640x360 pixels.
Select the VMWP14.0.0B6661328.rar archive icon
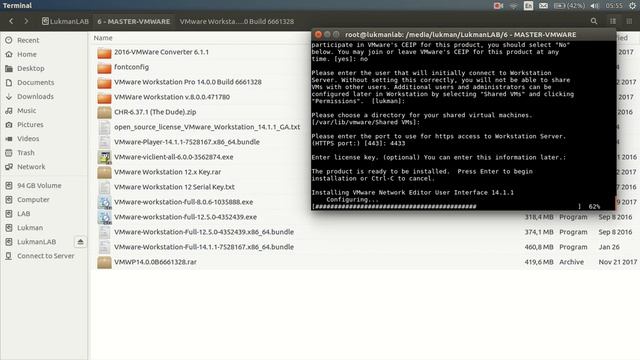104,262
